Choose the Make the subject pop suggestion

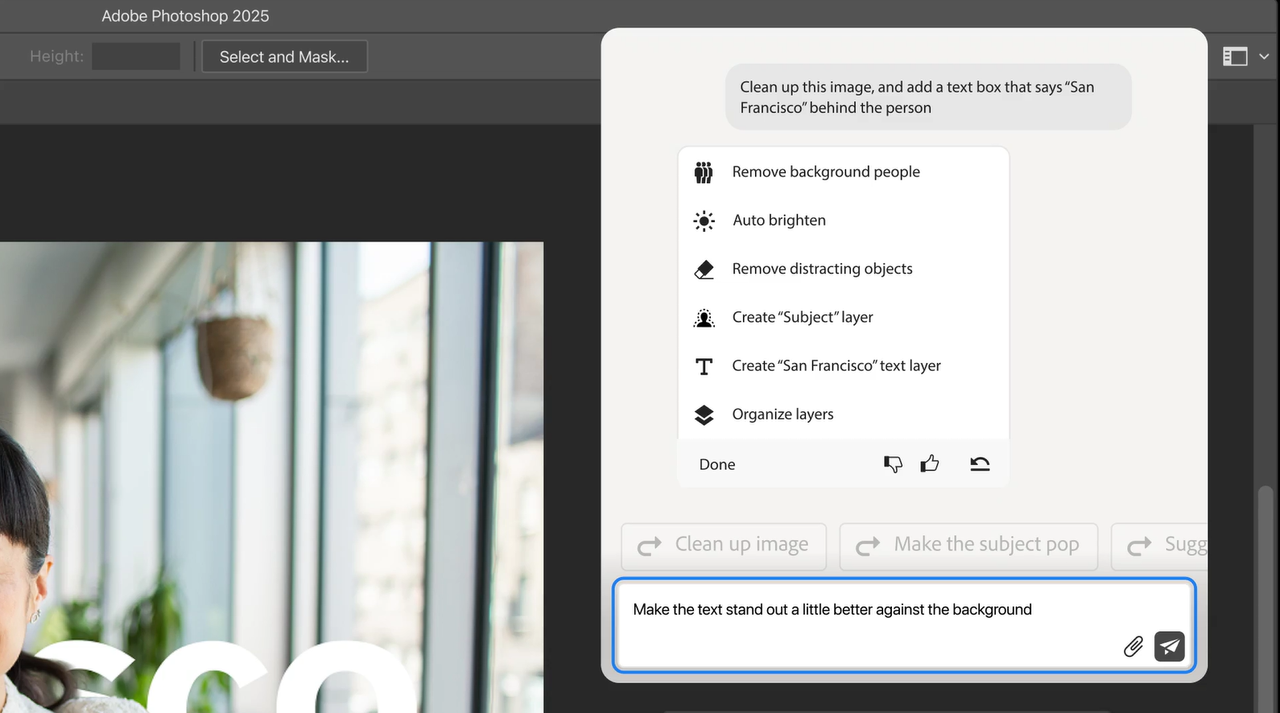coord(969,546)
